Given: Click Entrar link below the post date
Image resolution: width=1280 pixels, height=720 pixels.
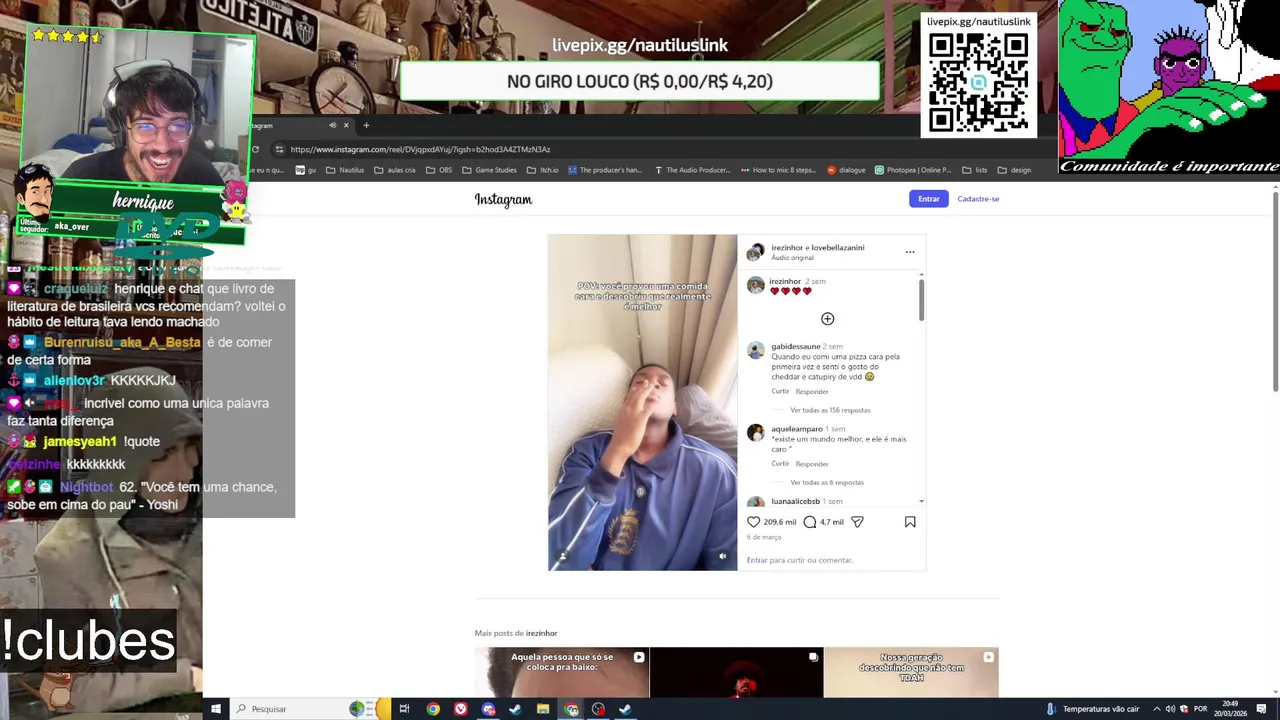Looking at the screenshot, I should [757, 560].
